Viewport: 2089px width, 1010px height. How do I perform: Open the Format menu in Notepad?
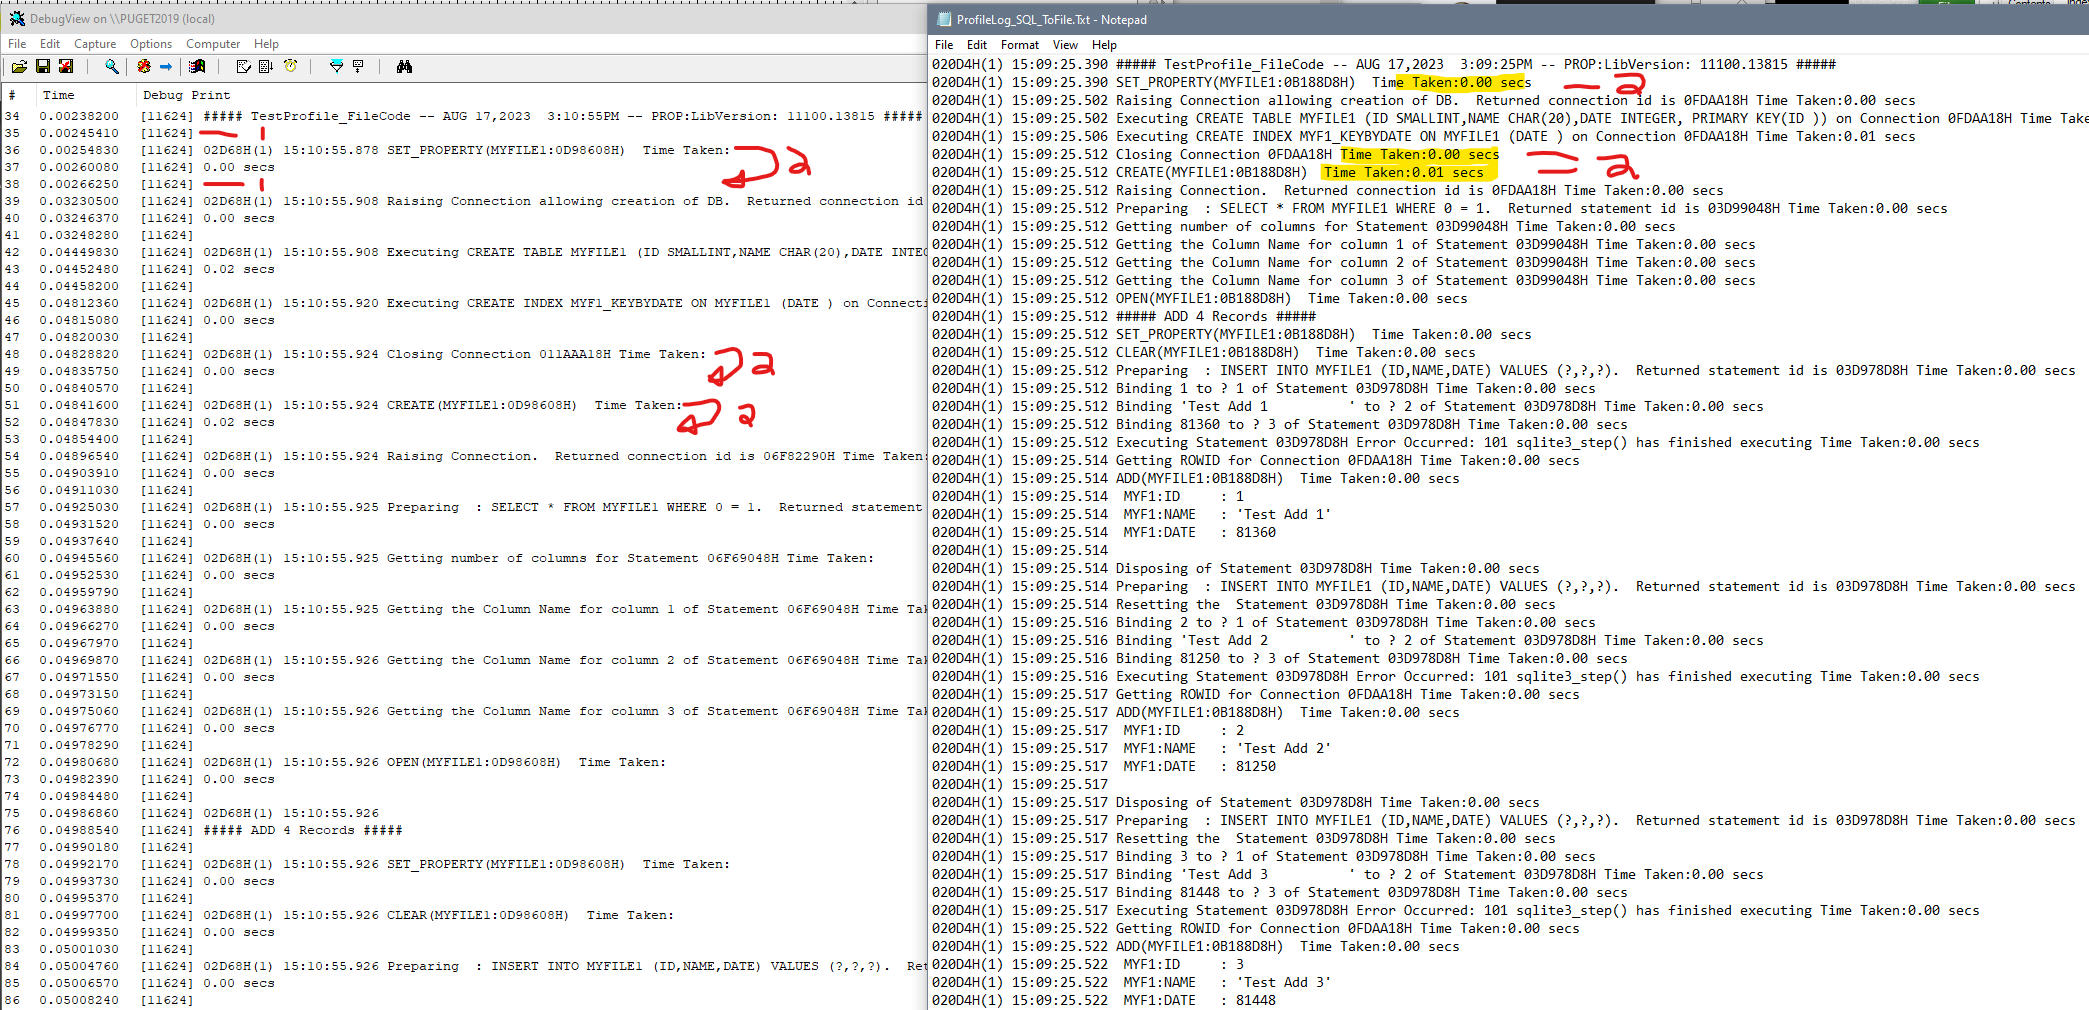[x=1019, y=45]
